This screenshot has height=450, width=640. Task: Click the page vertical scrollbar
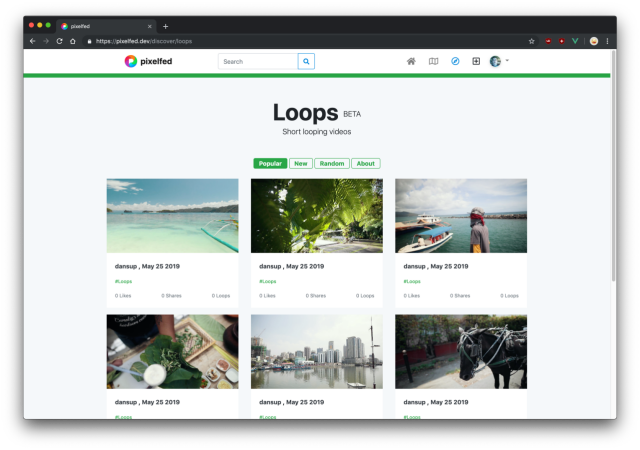(x=613, y=165)
